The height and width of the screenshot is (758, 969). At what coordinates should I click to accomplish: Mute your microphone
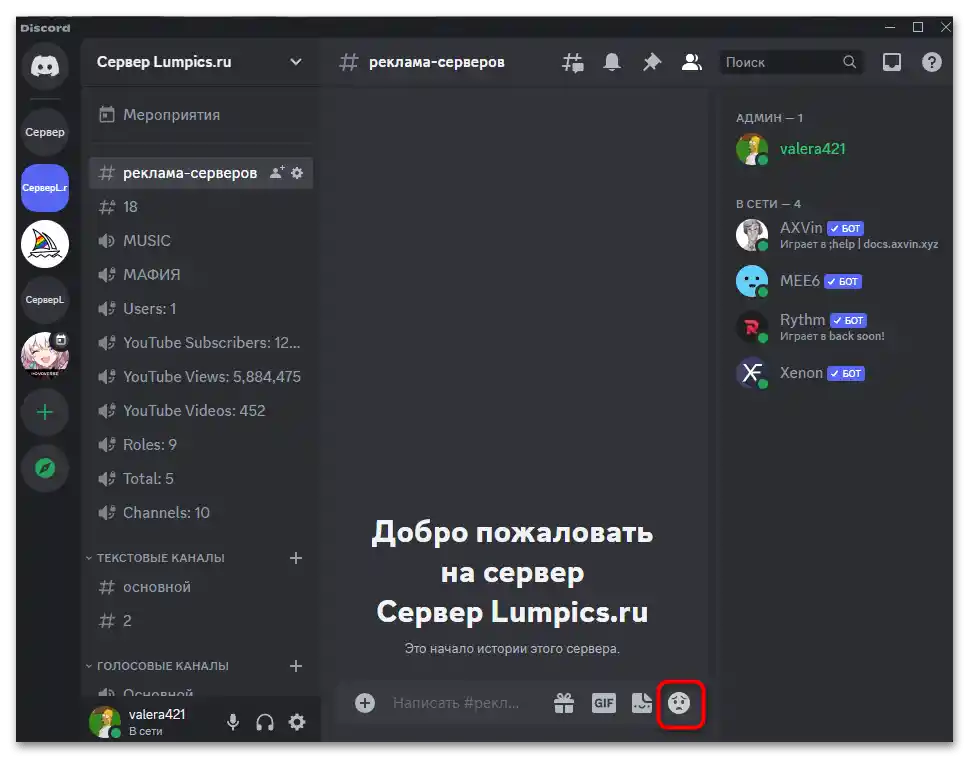[x=232, y=721]
